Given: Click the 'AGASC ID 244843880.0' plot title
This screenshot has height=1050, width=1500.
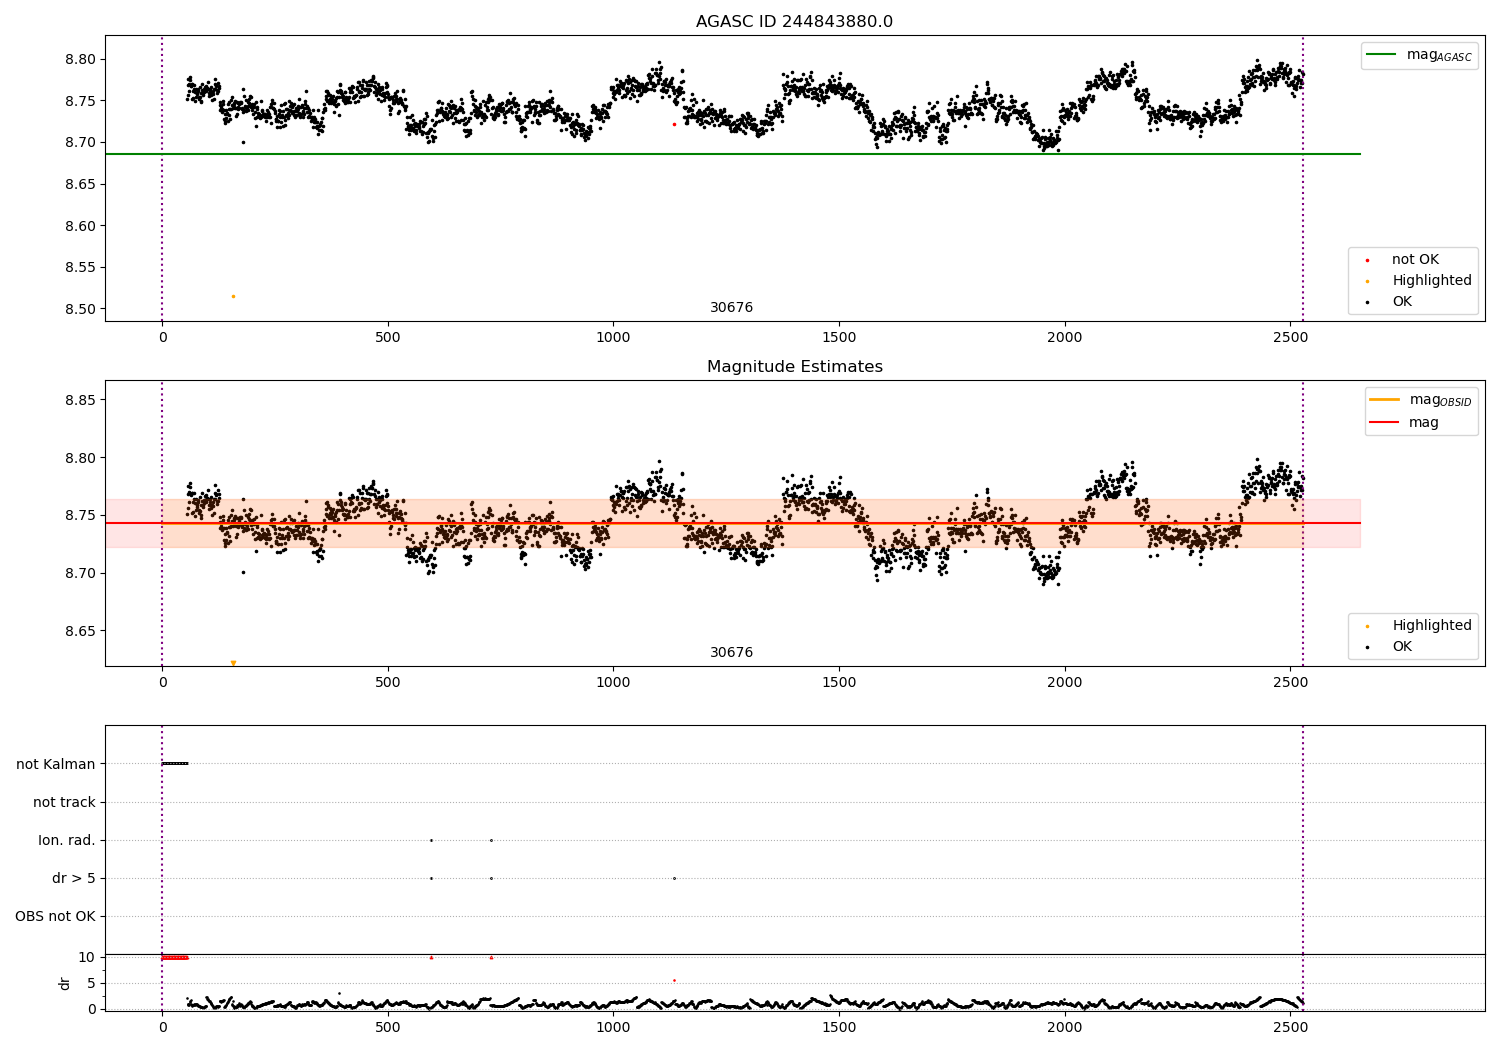Looking at the screenshot, I should coord(794,22).
